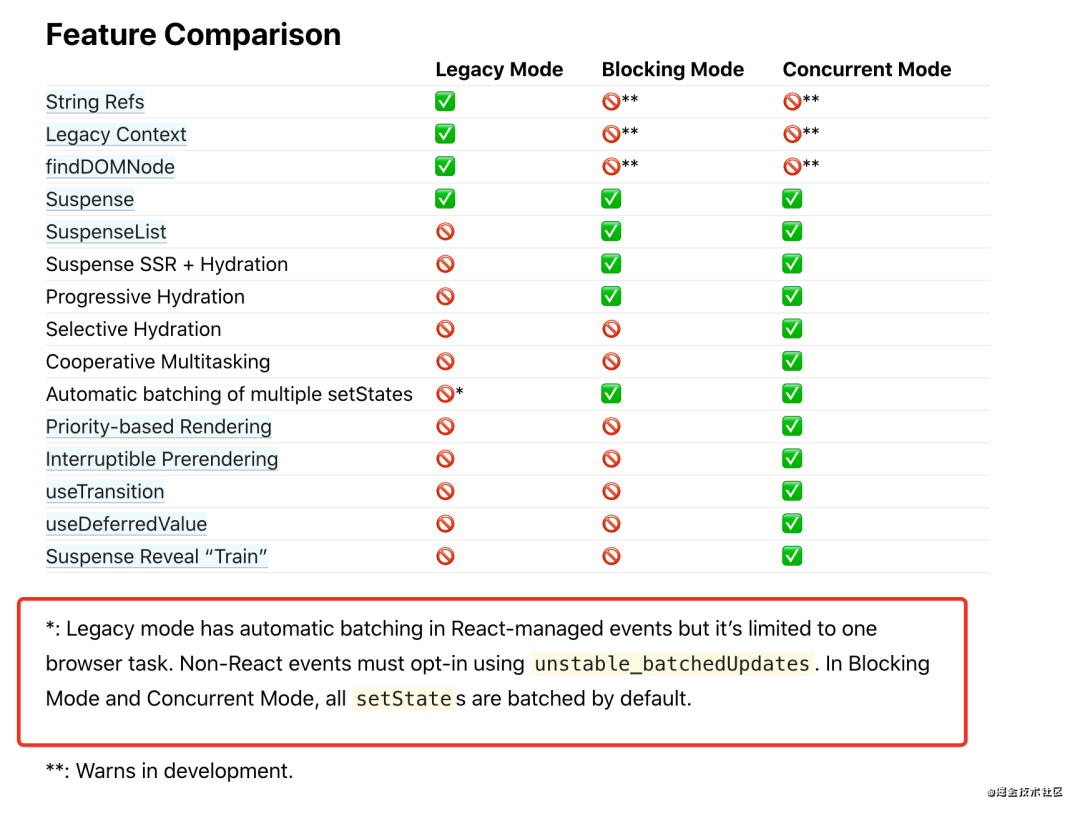Click the Warns in development footnote
The height and width of the screenshot is (813, 1080).
tap(169, 770)
